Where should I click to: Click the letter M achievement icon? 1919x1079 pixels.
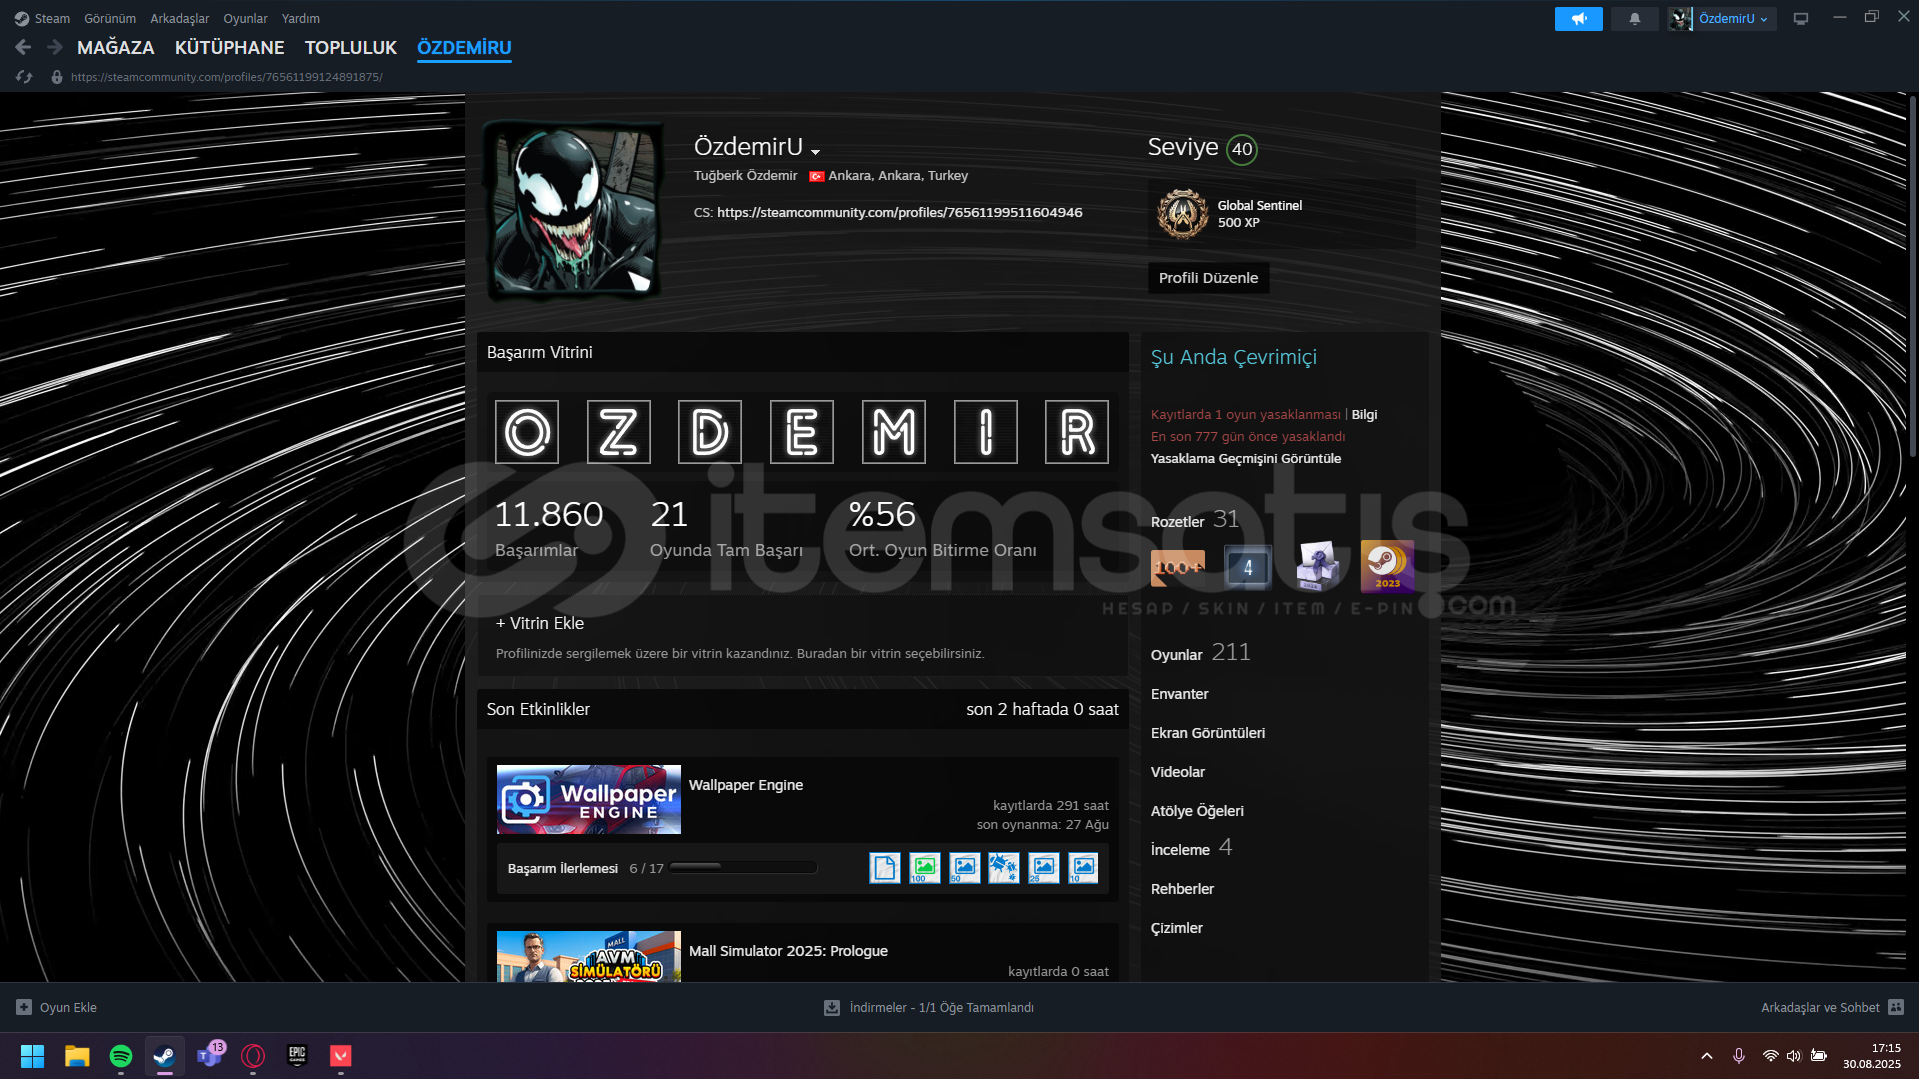pyautogui.click(x=894, y=432)
